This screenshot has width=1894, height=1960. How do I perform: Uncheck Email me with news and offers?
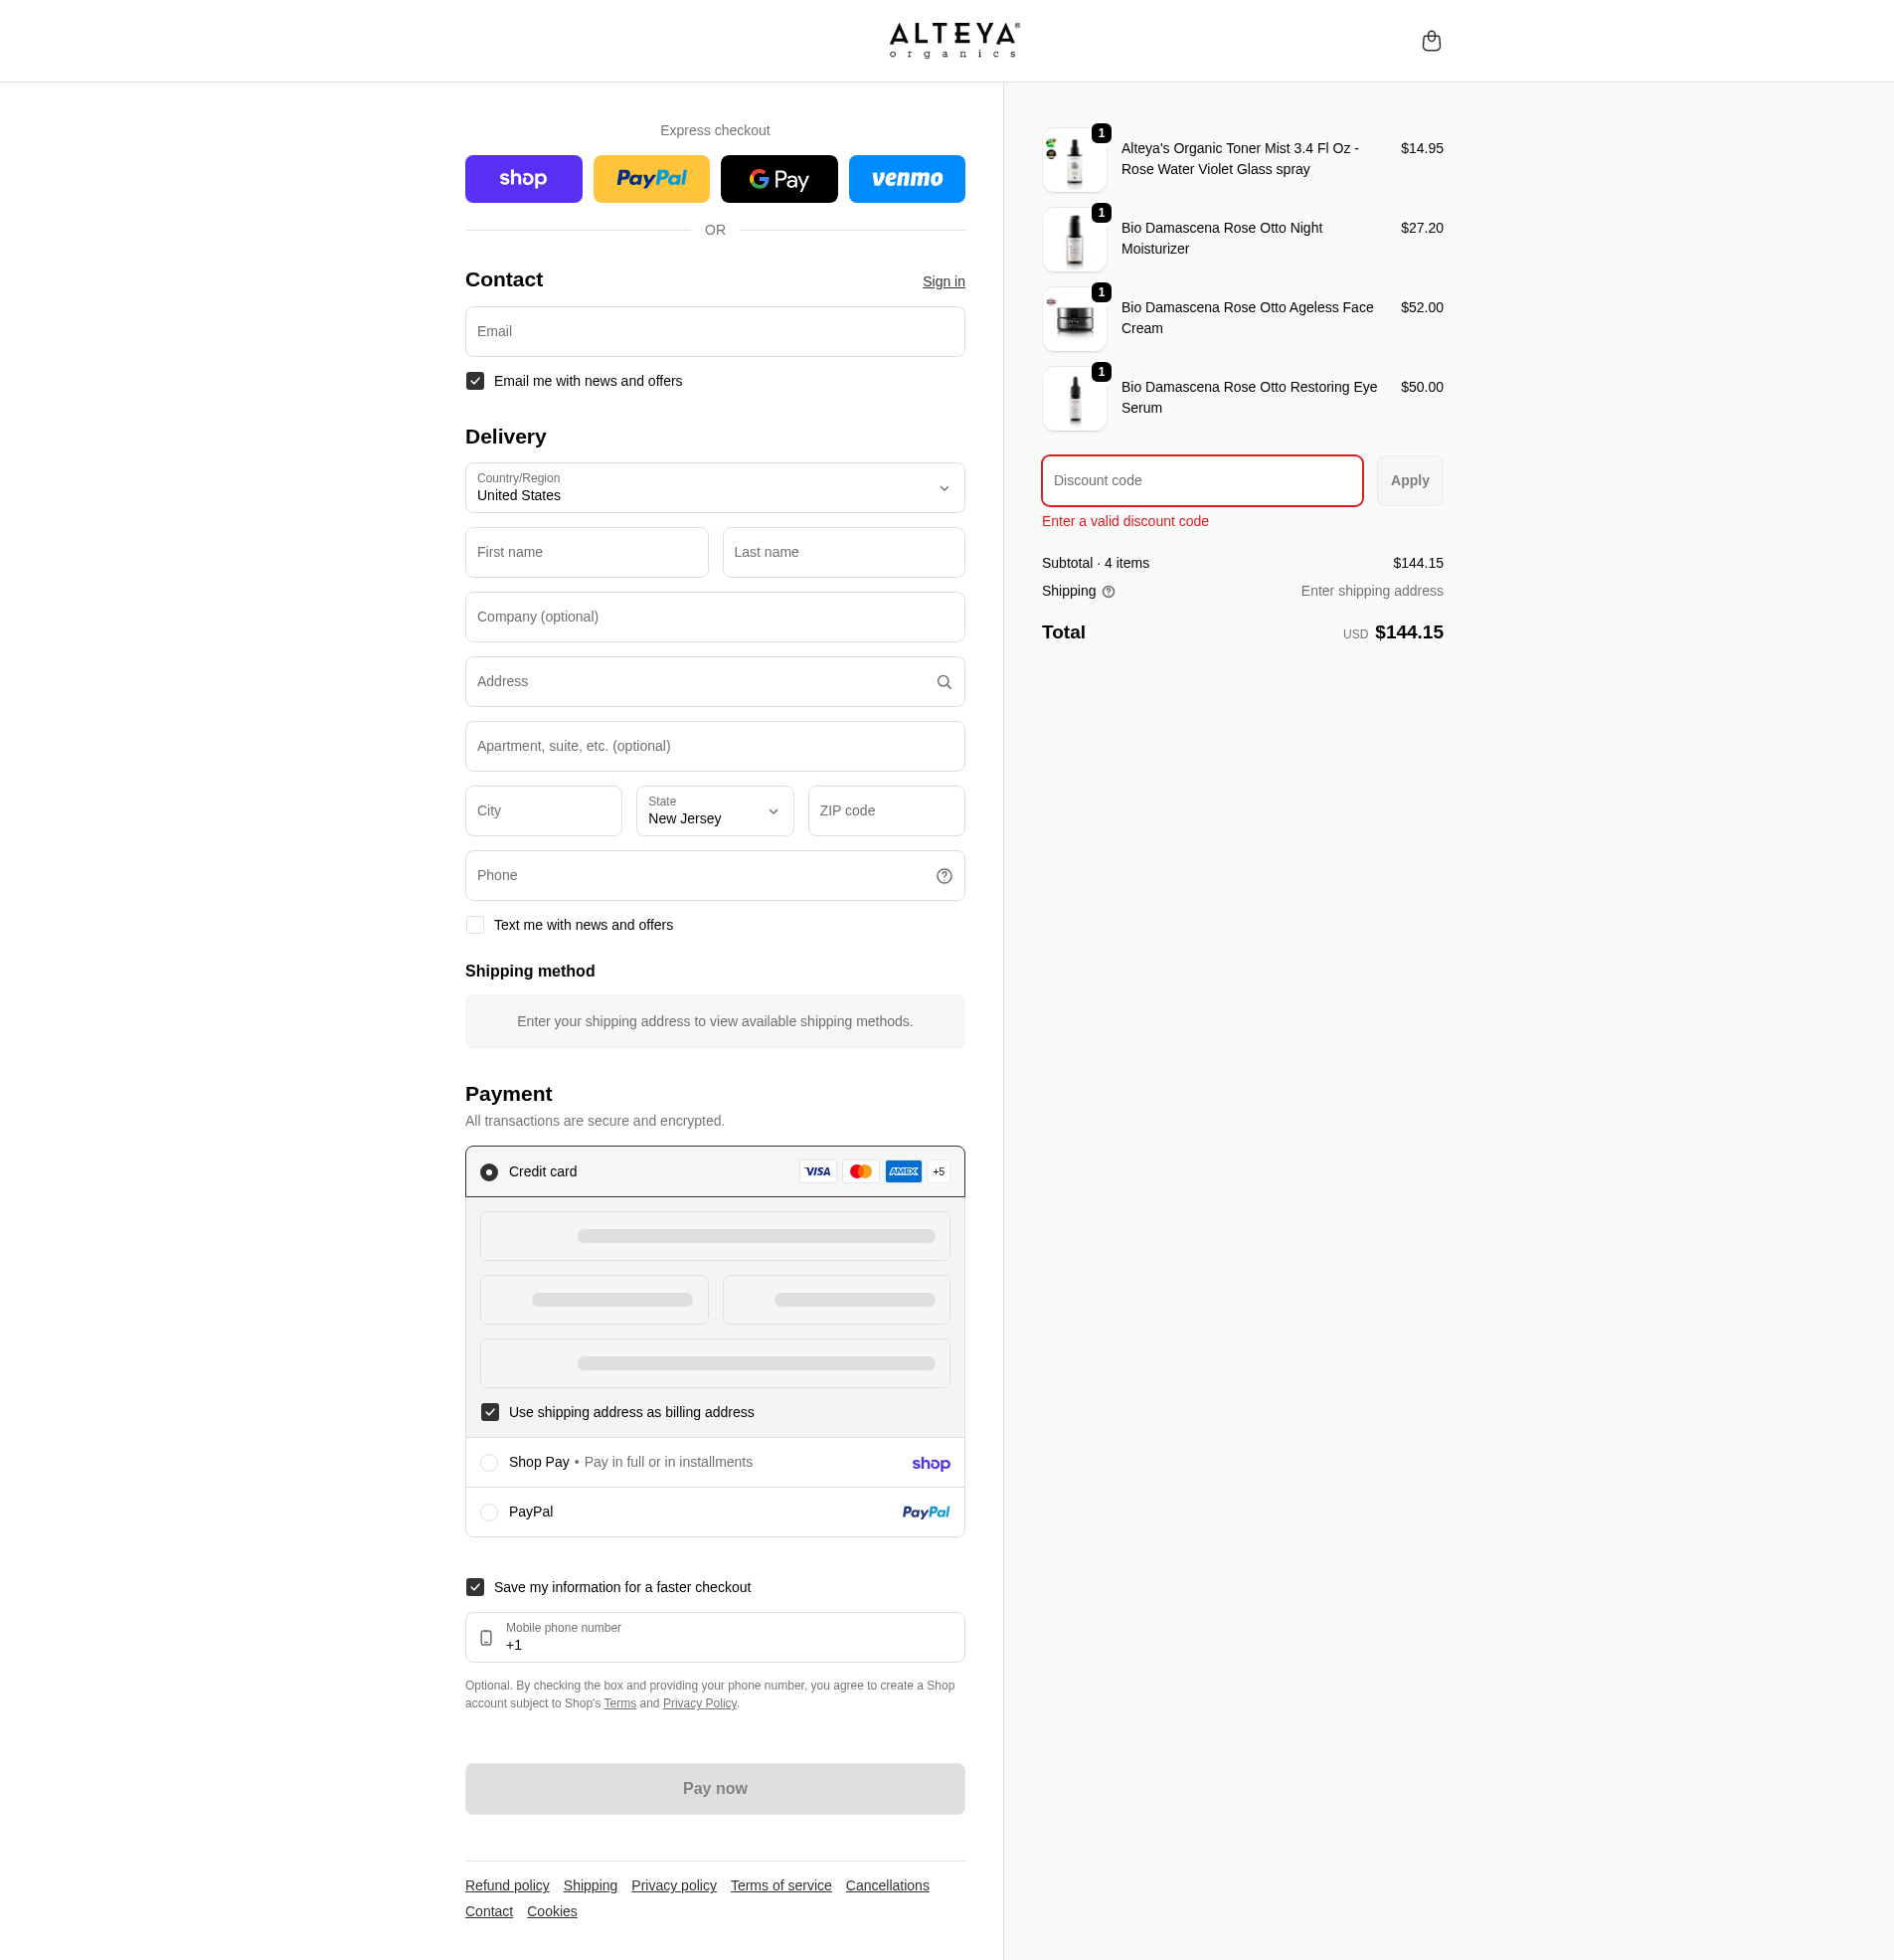pyautogui.click(x=474, y=380)
